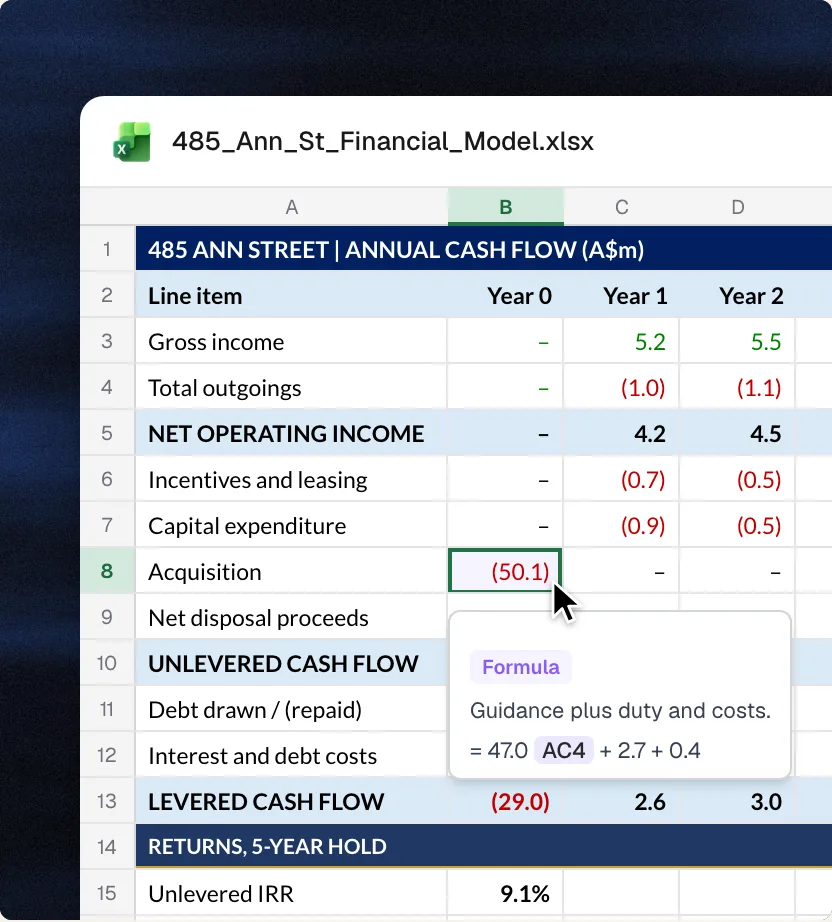Click the 'Debt drawn / (repaid)' label cell

click(x=291, y=709)
